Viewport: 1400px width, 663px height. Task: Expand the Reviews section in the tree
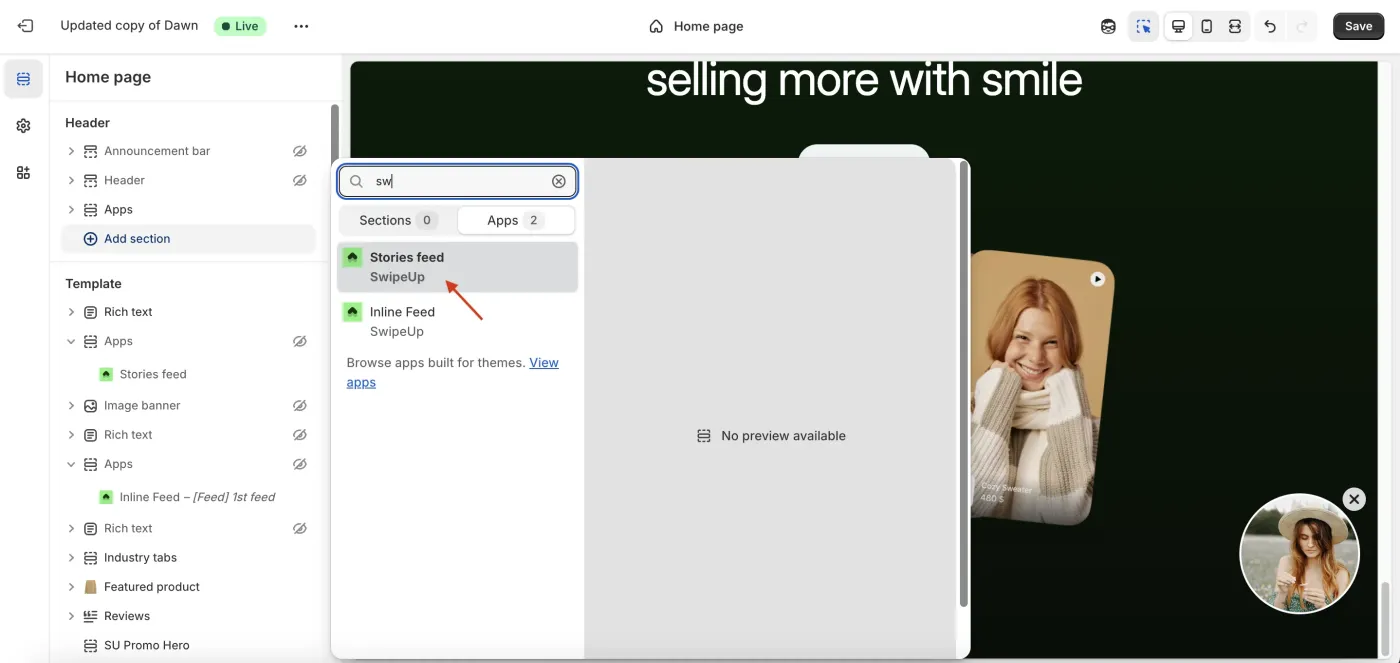pyautogui.click(x=71, y=615)
